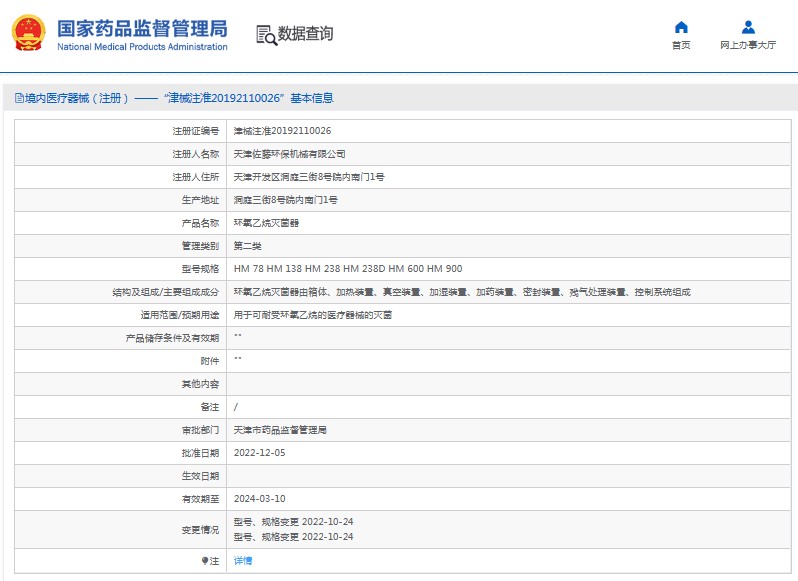Click the 变更情况 label

coord(201,530)
